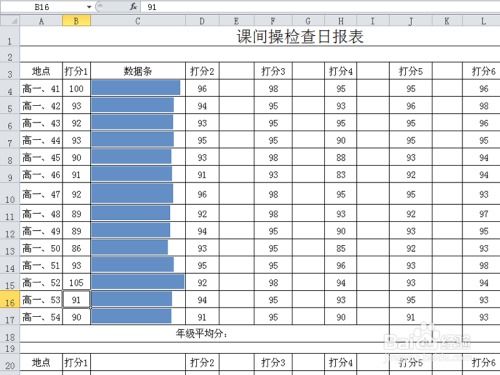This screenshot has width=500, height=375.
Task: Click 打分4 value 83 in 高一、46 row
Action: 341,174
